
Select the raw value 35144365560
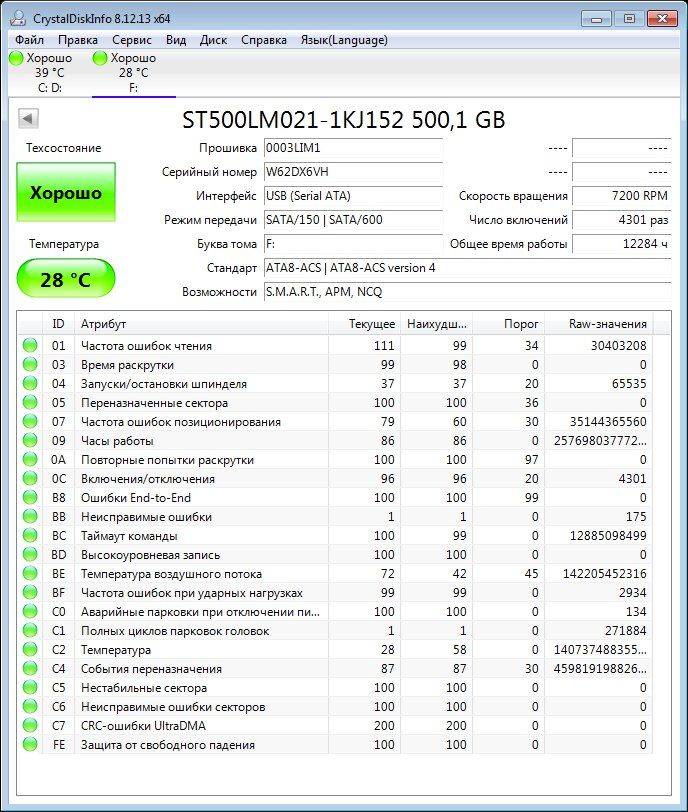pos(608,422)
